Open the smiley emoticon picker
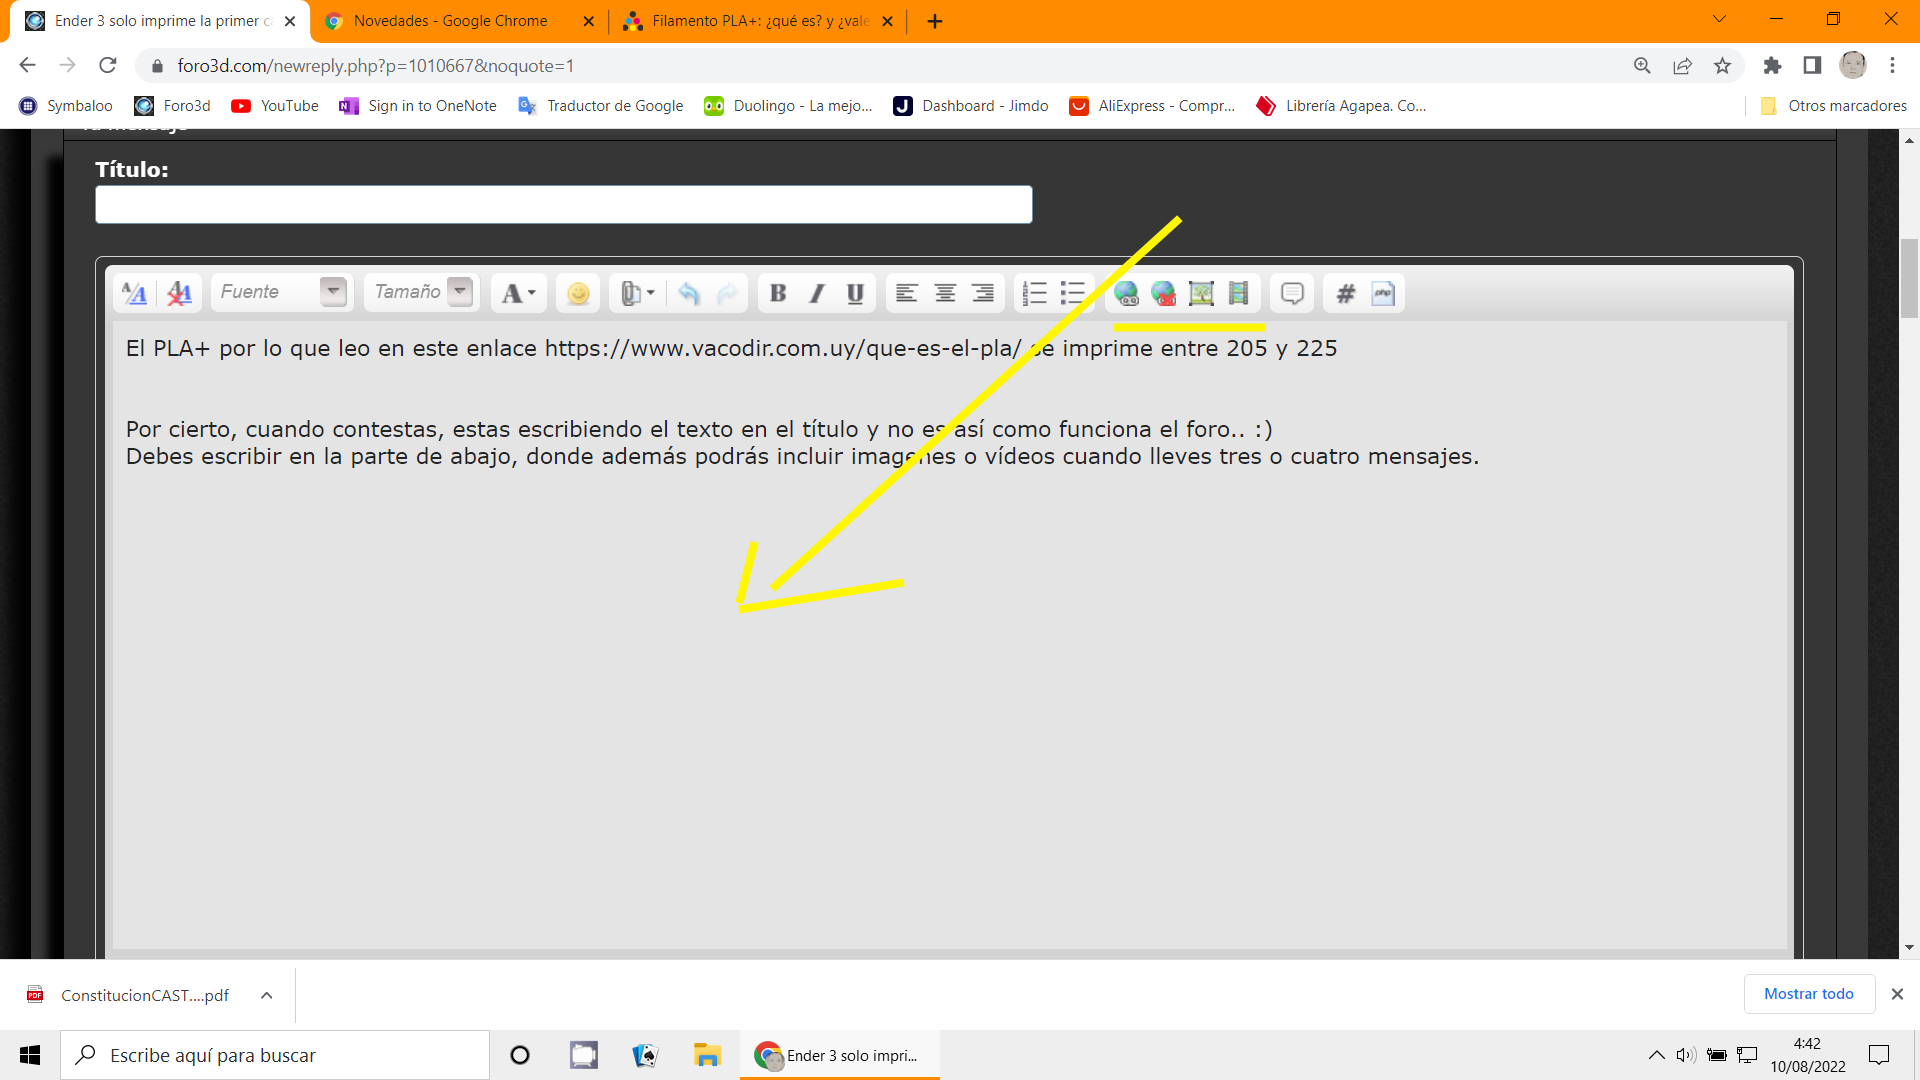Screen dimensions: 1920x1080 pyautogui.click(x=578, y=293)
